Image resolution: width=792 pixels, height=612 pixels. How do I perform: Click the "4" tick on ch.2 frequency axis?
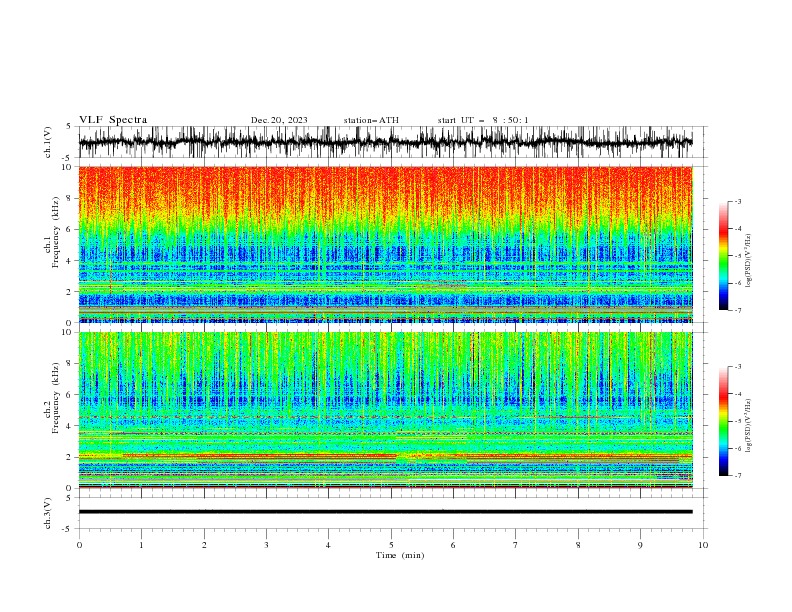tap(70, 426)
